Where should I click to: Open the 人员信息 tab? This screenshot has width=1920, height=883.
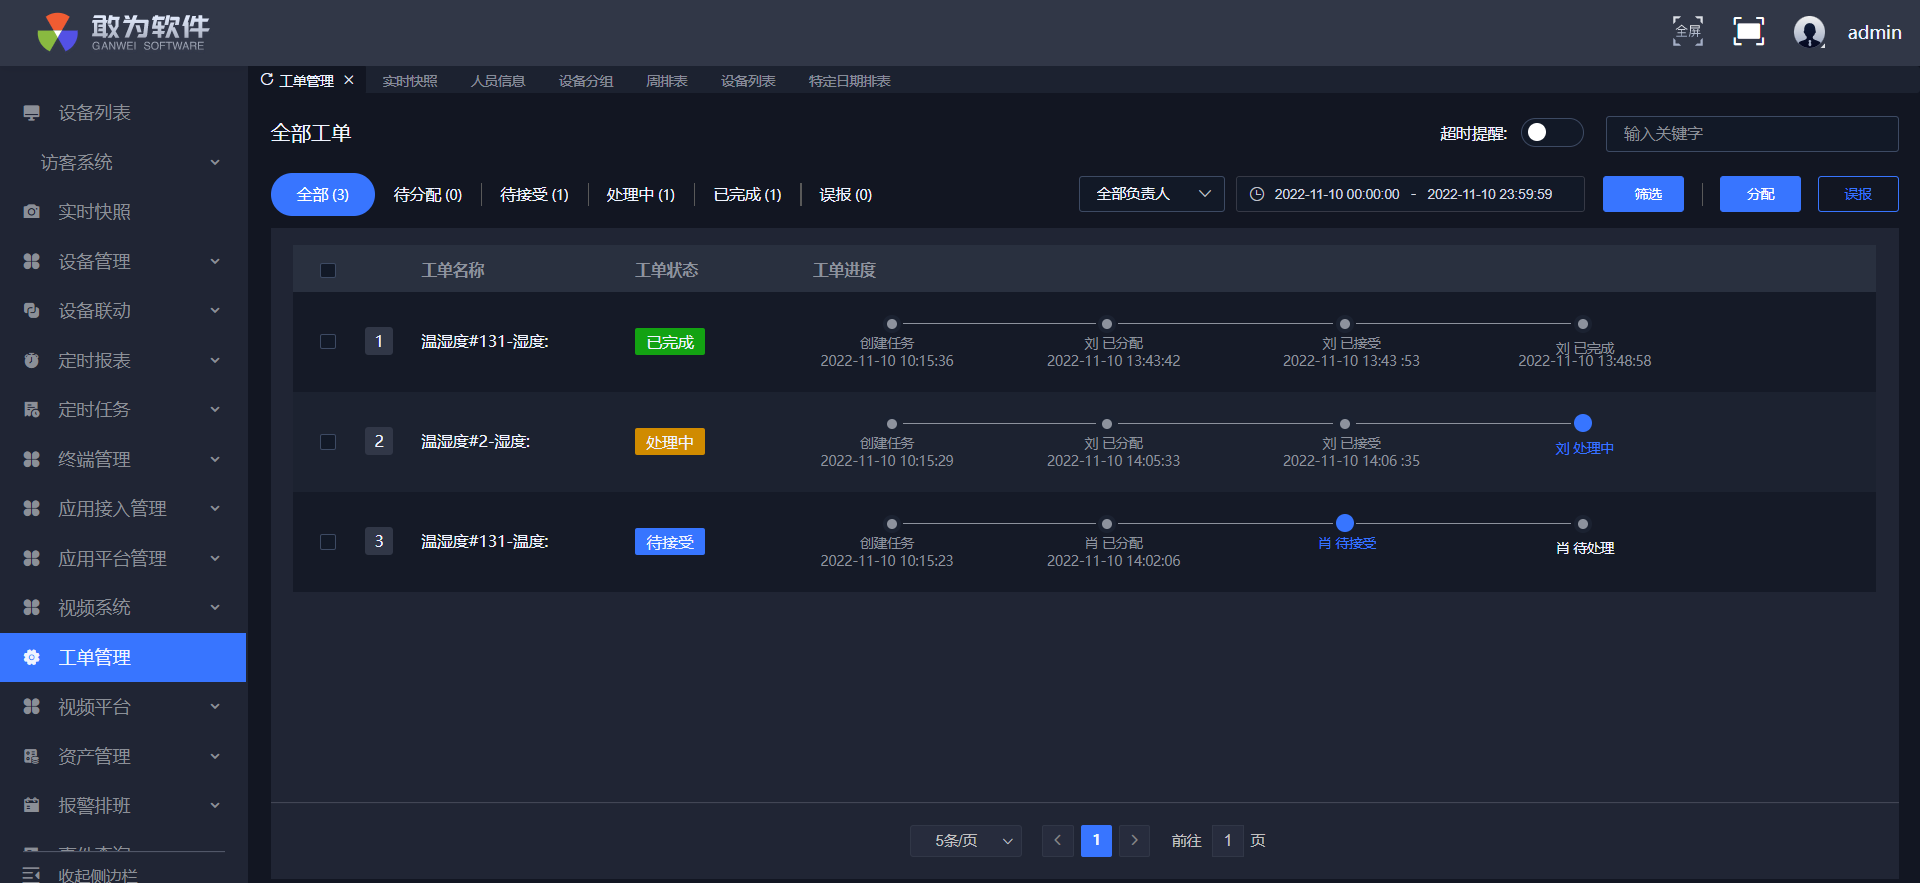pyautogui.click(x=498, y=81)
